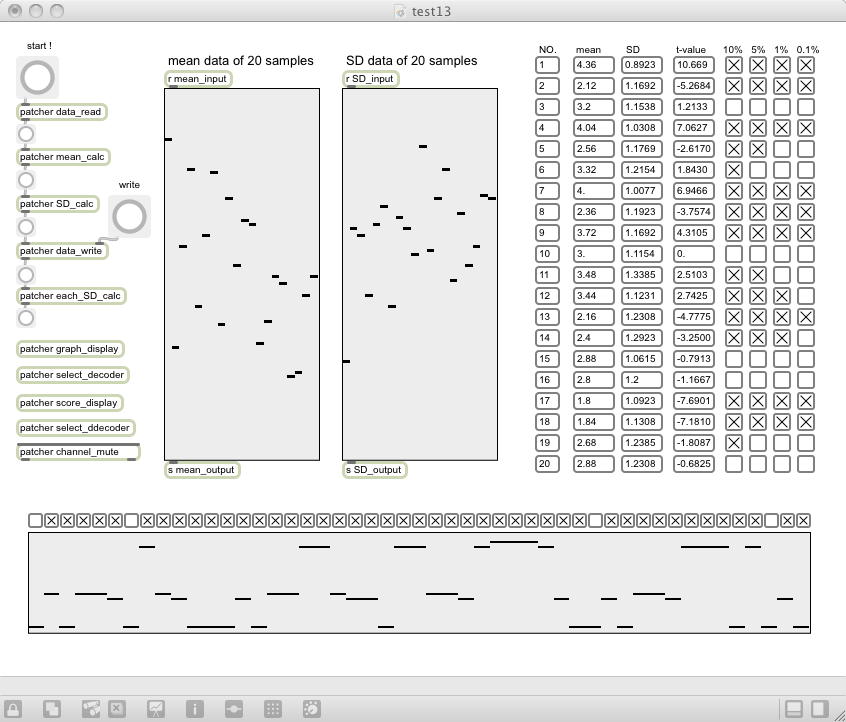
Task: Click the SD number box showing 1.3385
Action: (642, 275)
